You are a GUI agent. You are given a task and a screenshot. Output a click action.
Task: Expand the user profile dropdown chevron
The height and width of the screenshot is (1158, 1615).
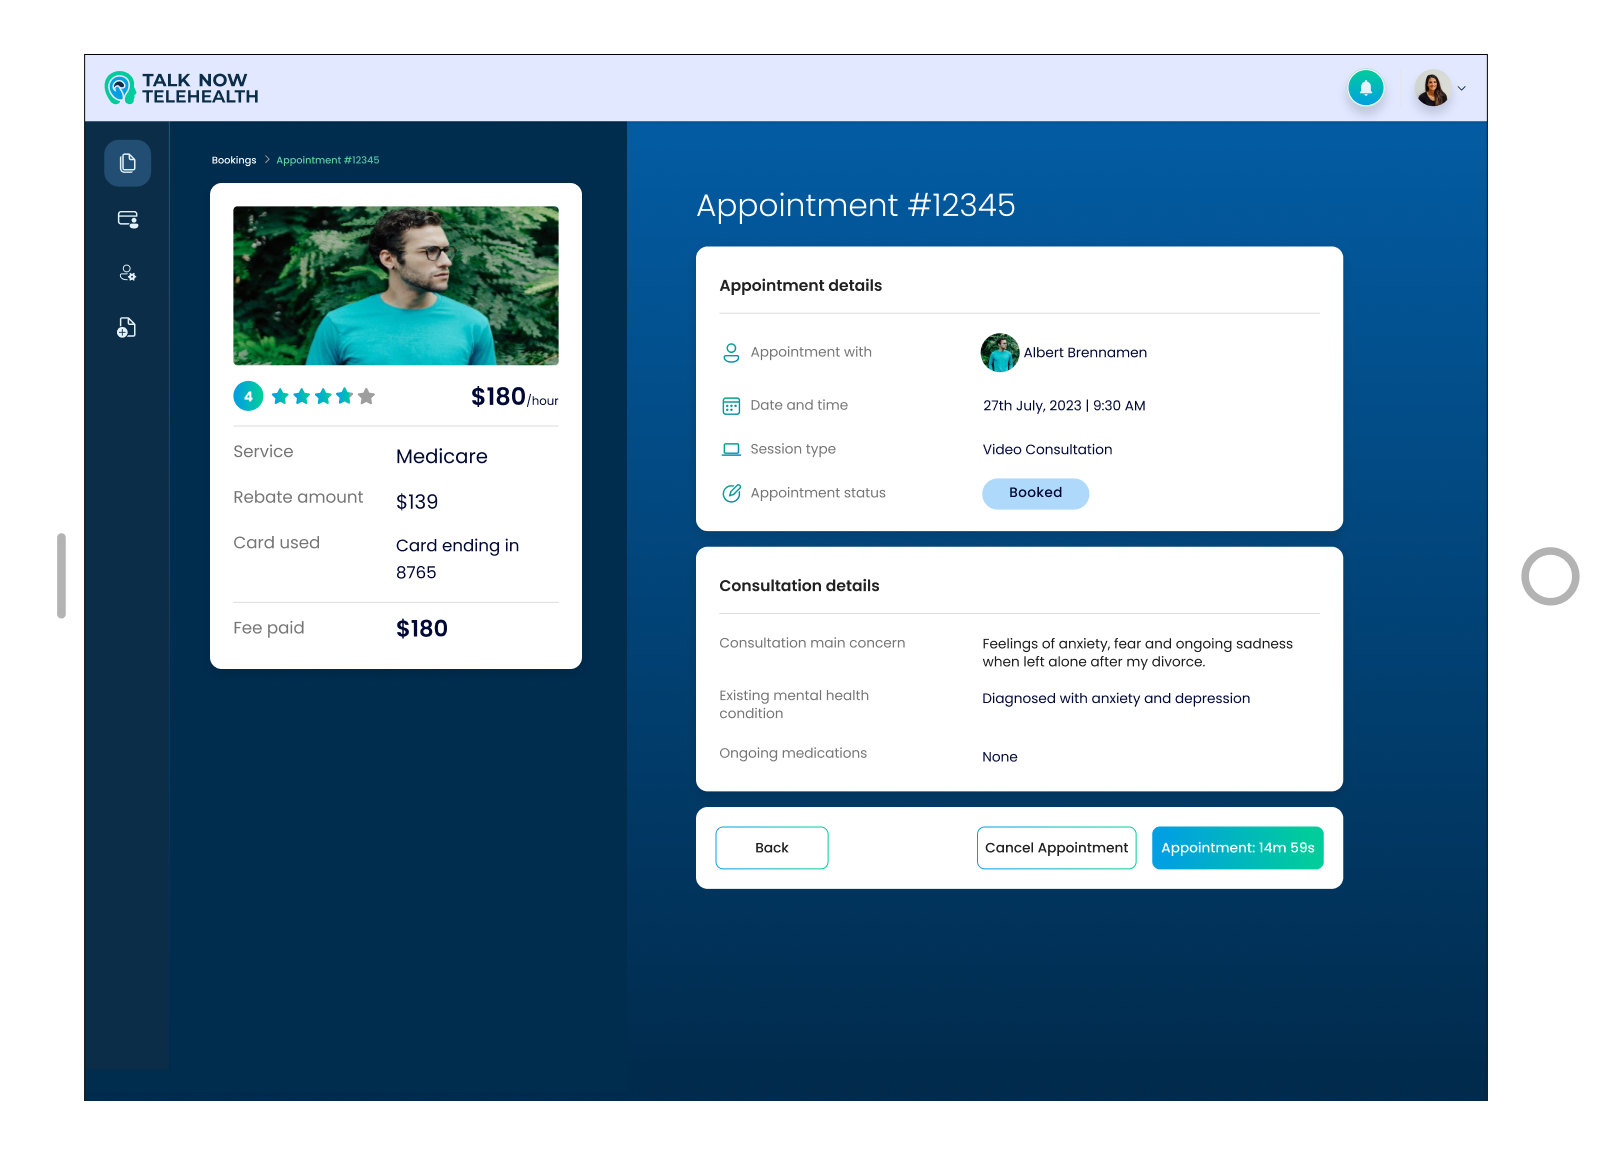click(x=1461, y=89)
